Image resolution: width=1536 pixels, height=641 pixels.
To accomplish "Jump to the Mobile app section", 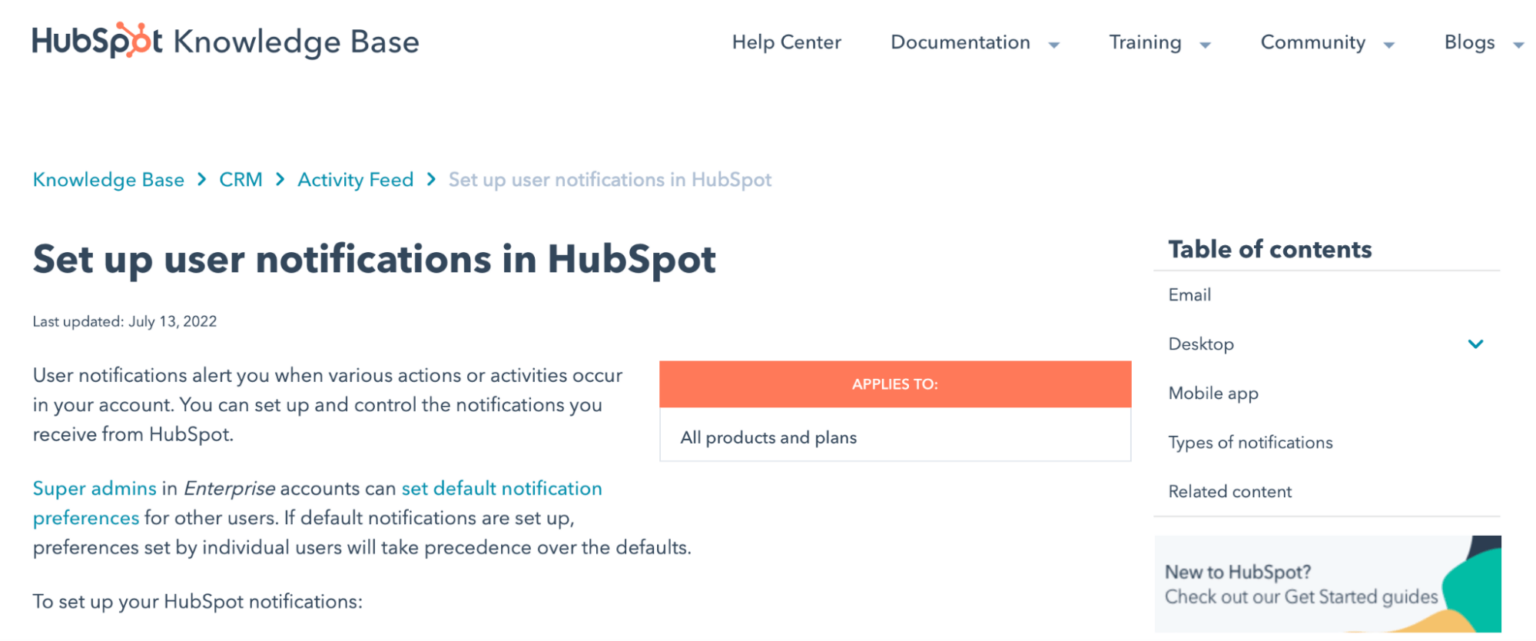I will click(1213, 393).
